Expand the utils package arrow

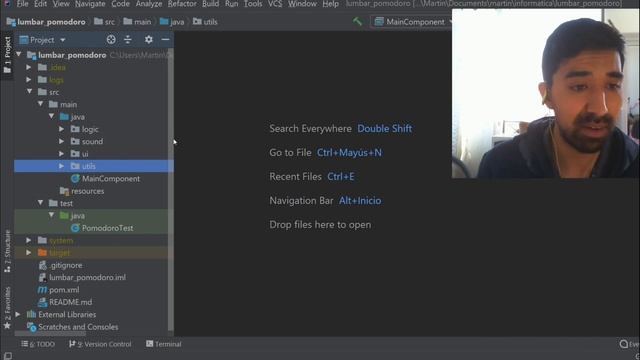61,166
